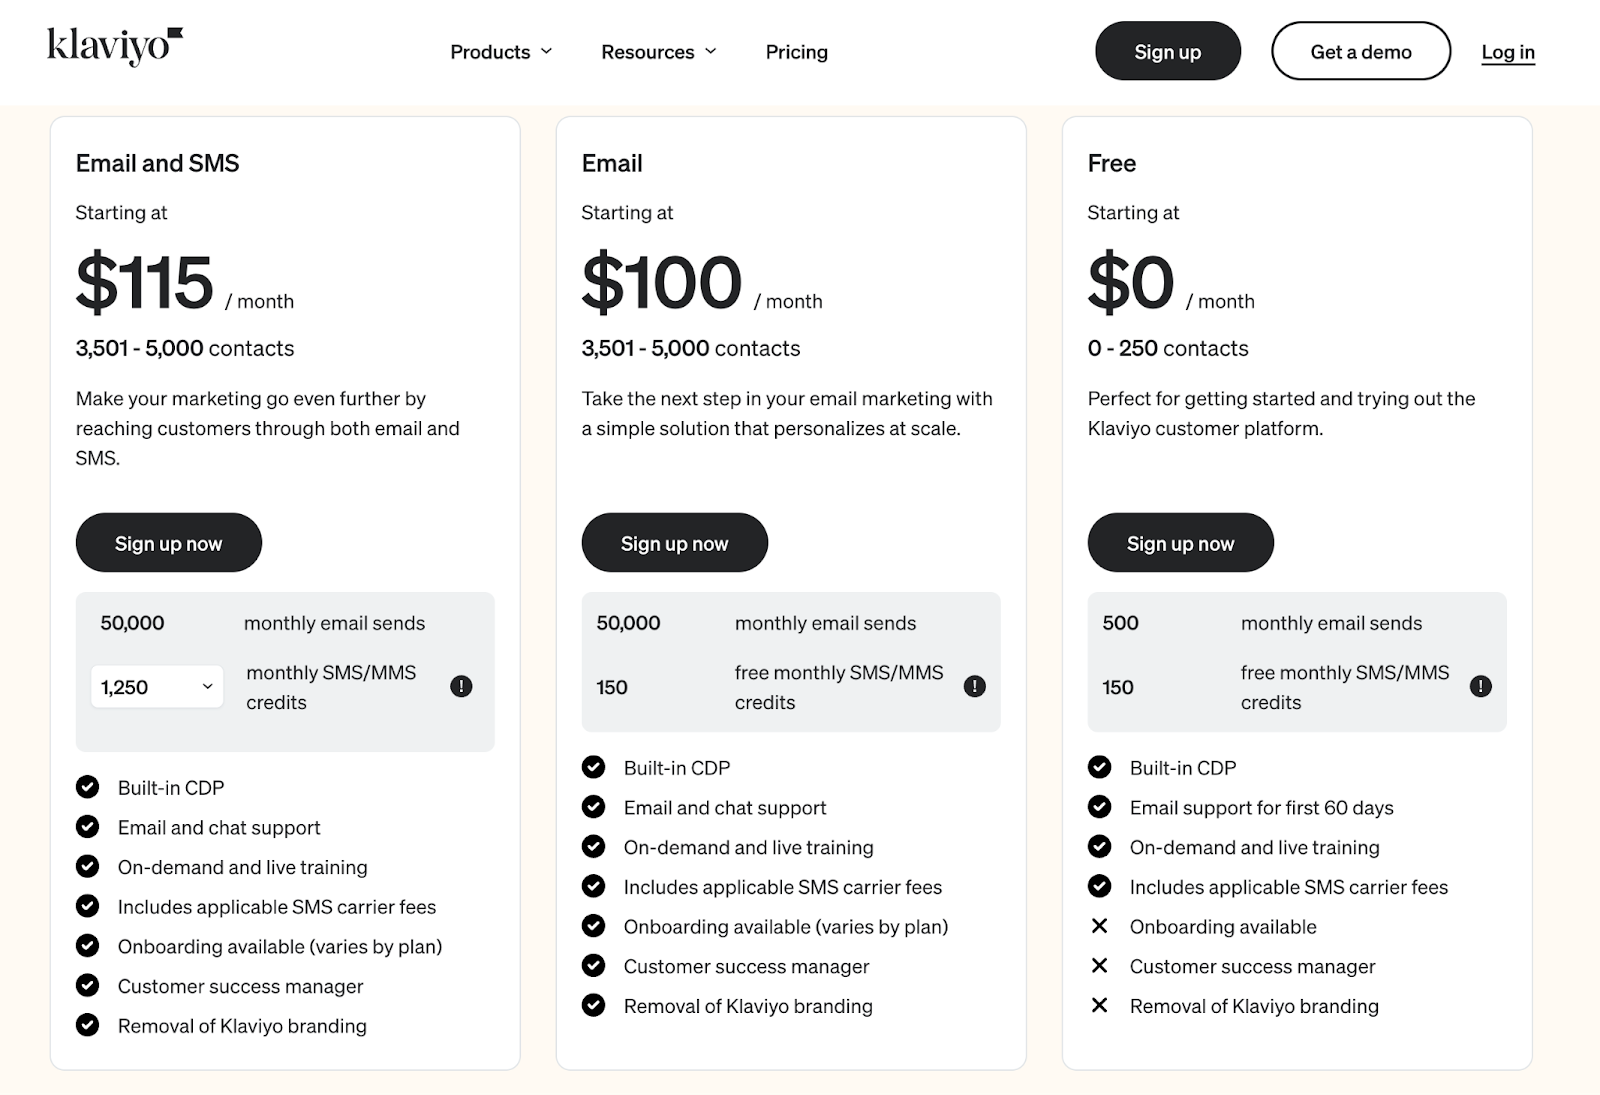Click info icon in Email and SMS plan
1600x1095 pixels.
pos(461,686)
